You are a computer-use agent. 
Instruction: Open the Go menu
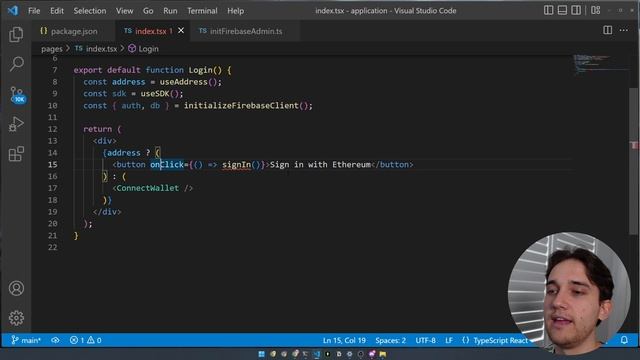coord(148,11)
